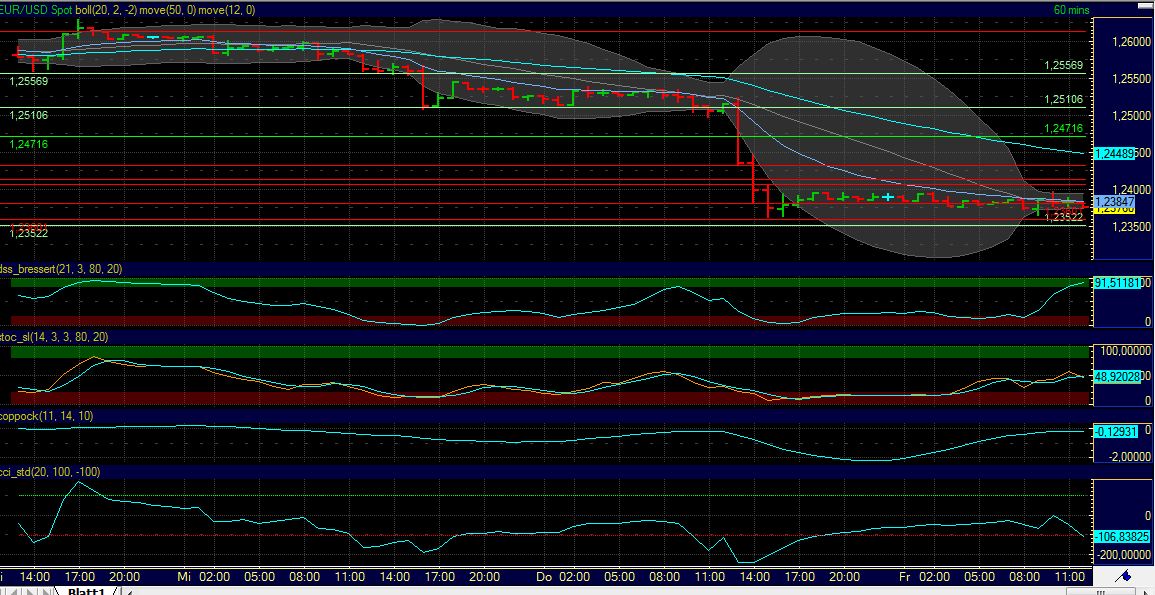Click the first-sheet navigation arrow
The height and width of the screenshot is (595, 1155).
point(3,591)
